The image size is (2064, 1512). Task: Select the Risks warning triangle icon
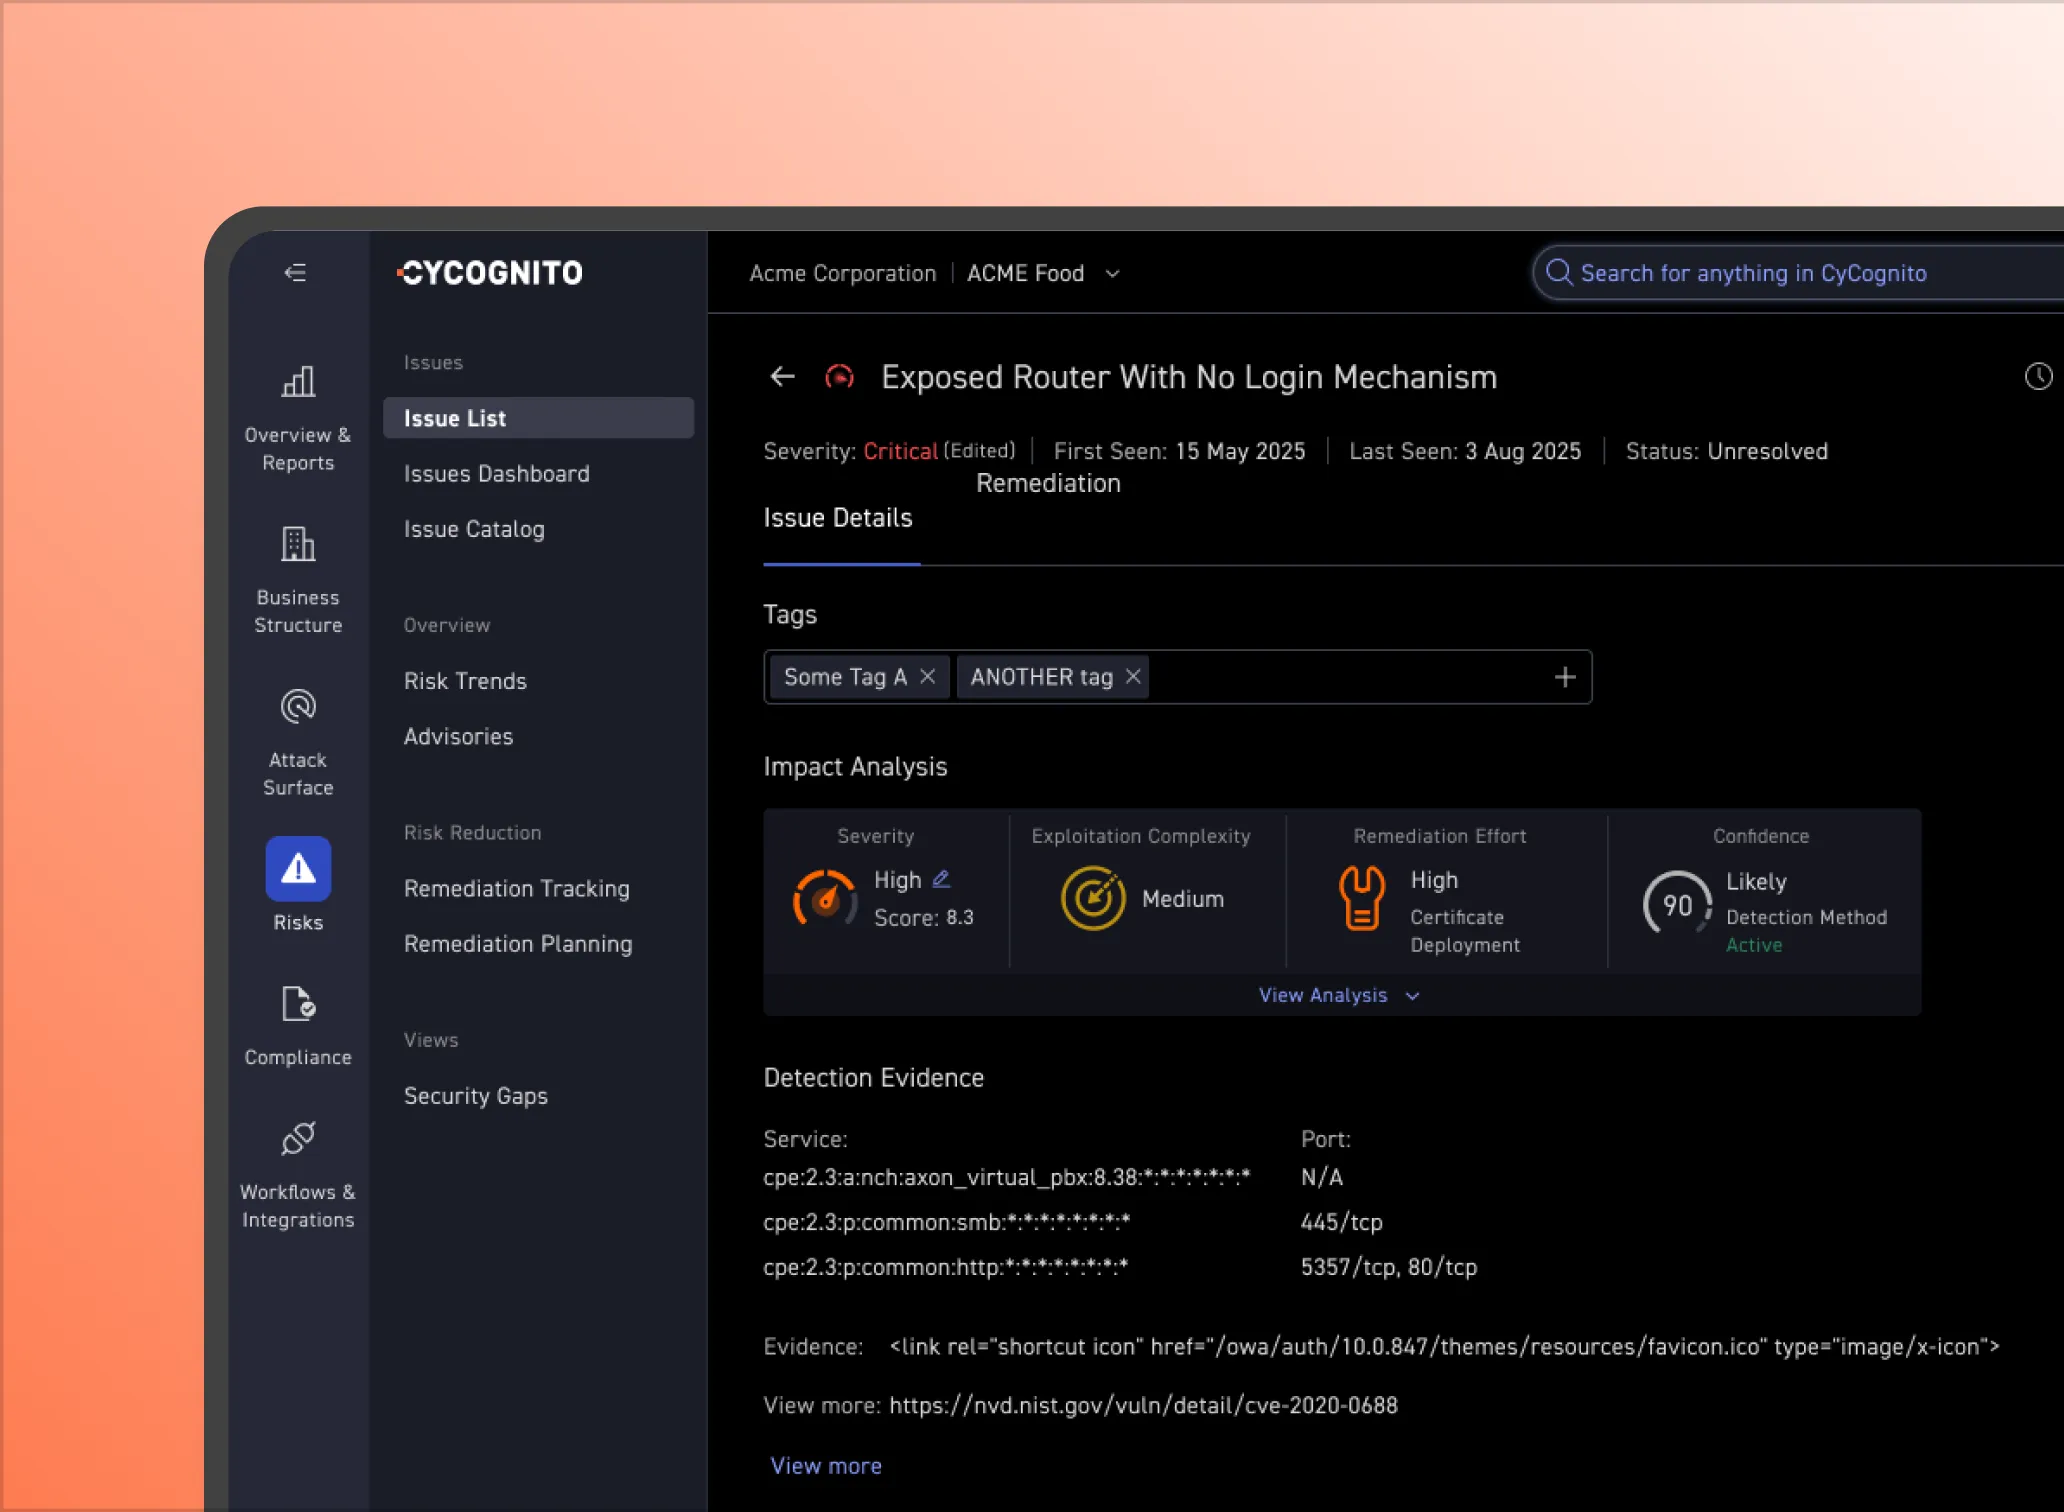click(x=298, y=868)
